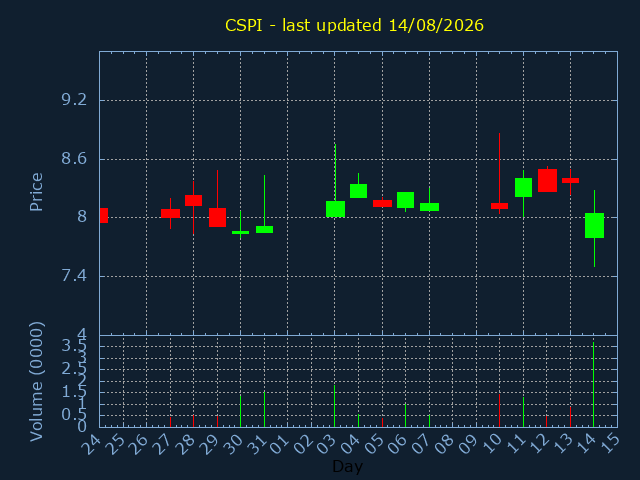Select the red volume bar on day 10

click(x=499, y=411)
